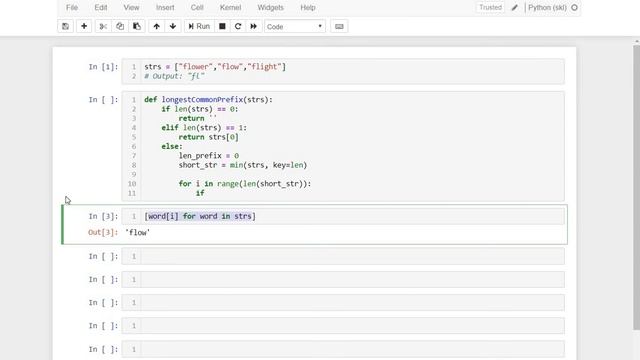640x360 pixels.
Task: Click the Out[3]: prompt label
Action: (x=103, y=233)
